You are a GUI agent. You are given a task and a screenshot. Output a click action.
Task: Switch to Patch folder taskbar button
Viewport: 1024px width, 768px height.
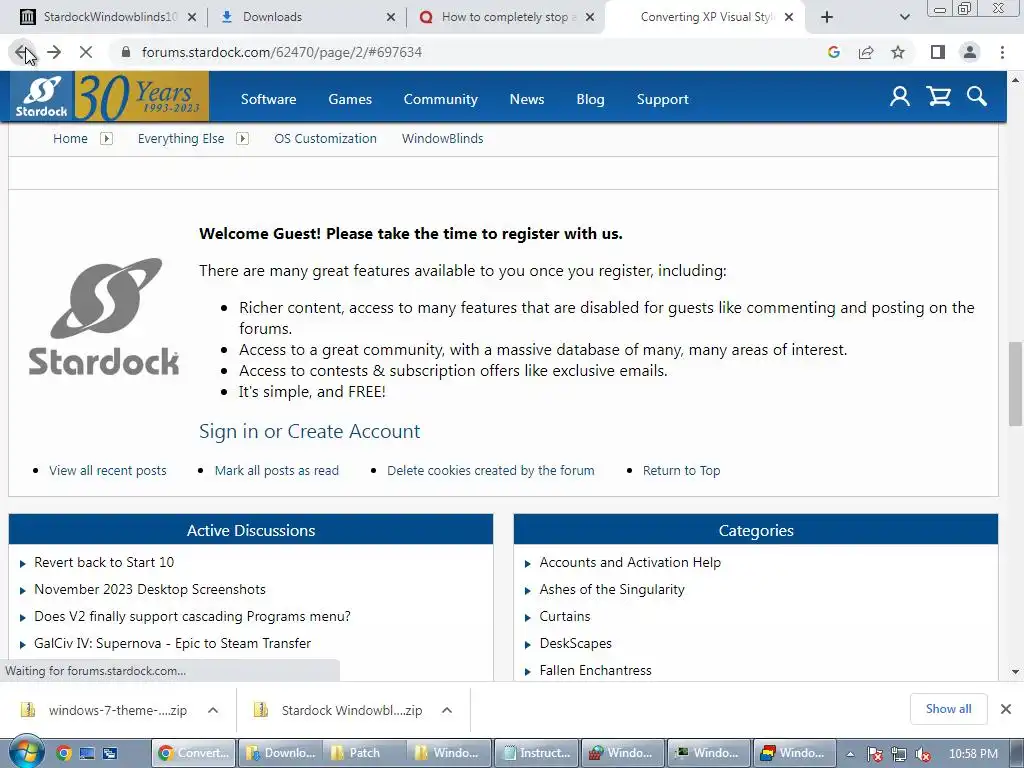[364, 753]
